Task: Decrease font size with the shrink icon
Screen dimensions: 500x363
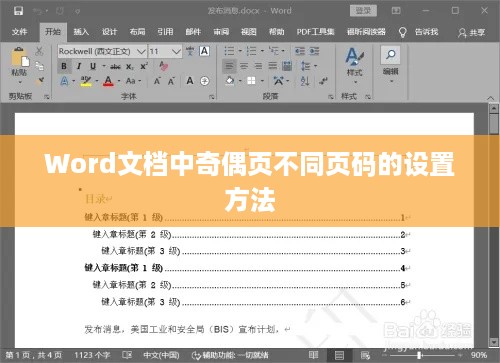Action: pos(171,81)
